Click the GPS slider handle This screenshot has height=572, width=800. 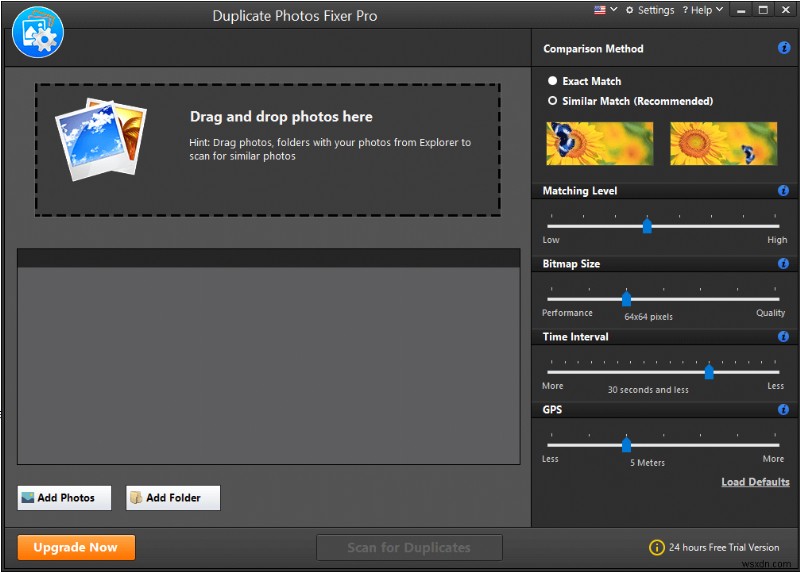coord(627,444)
